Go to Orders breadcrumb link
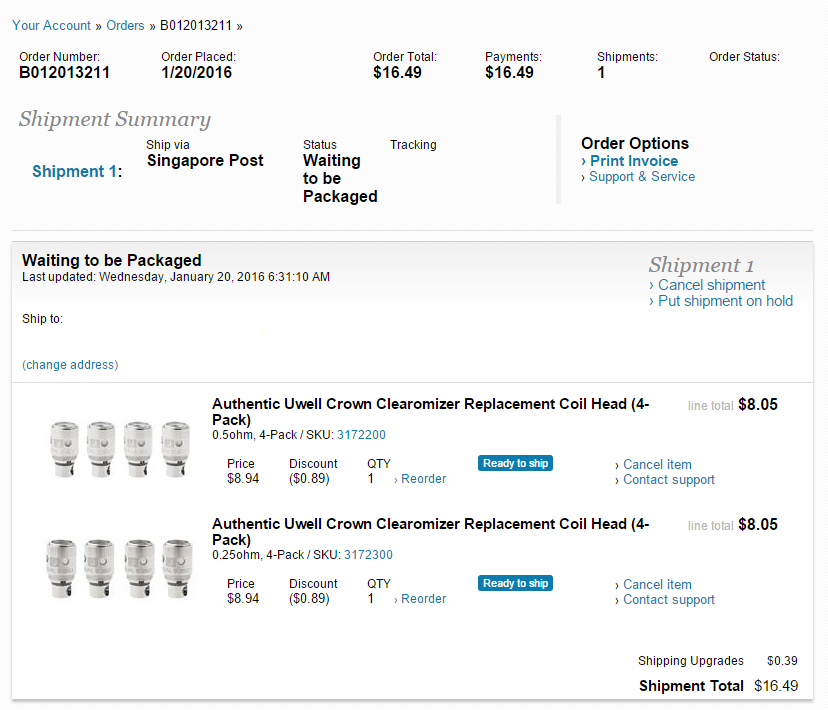 coord(125,25)
